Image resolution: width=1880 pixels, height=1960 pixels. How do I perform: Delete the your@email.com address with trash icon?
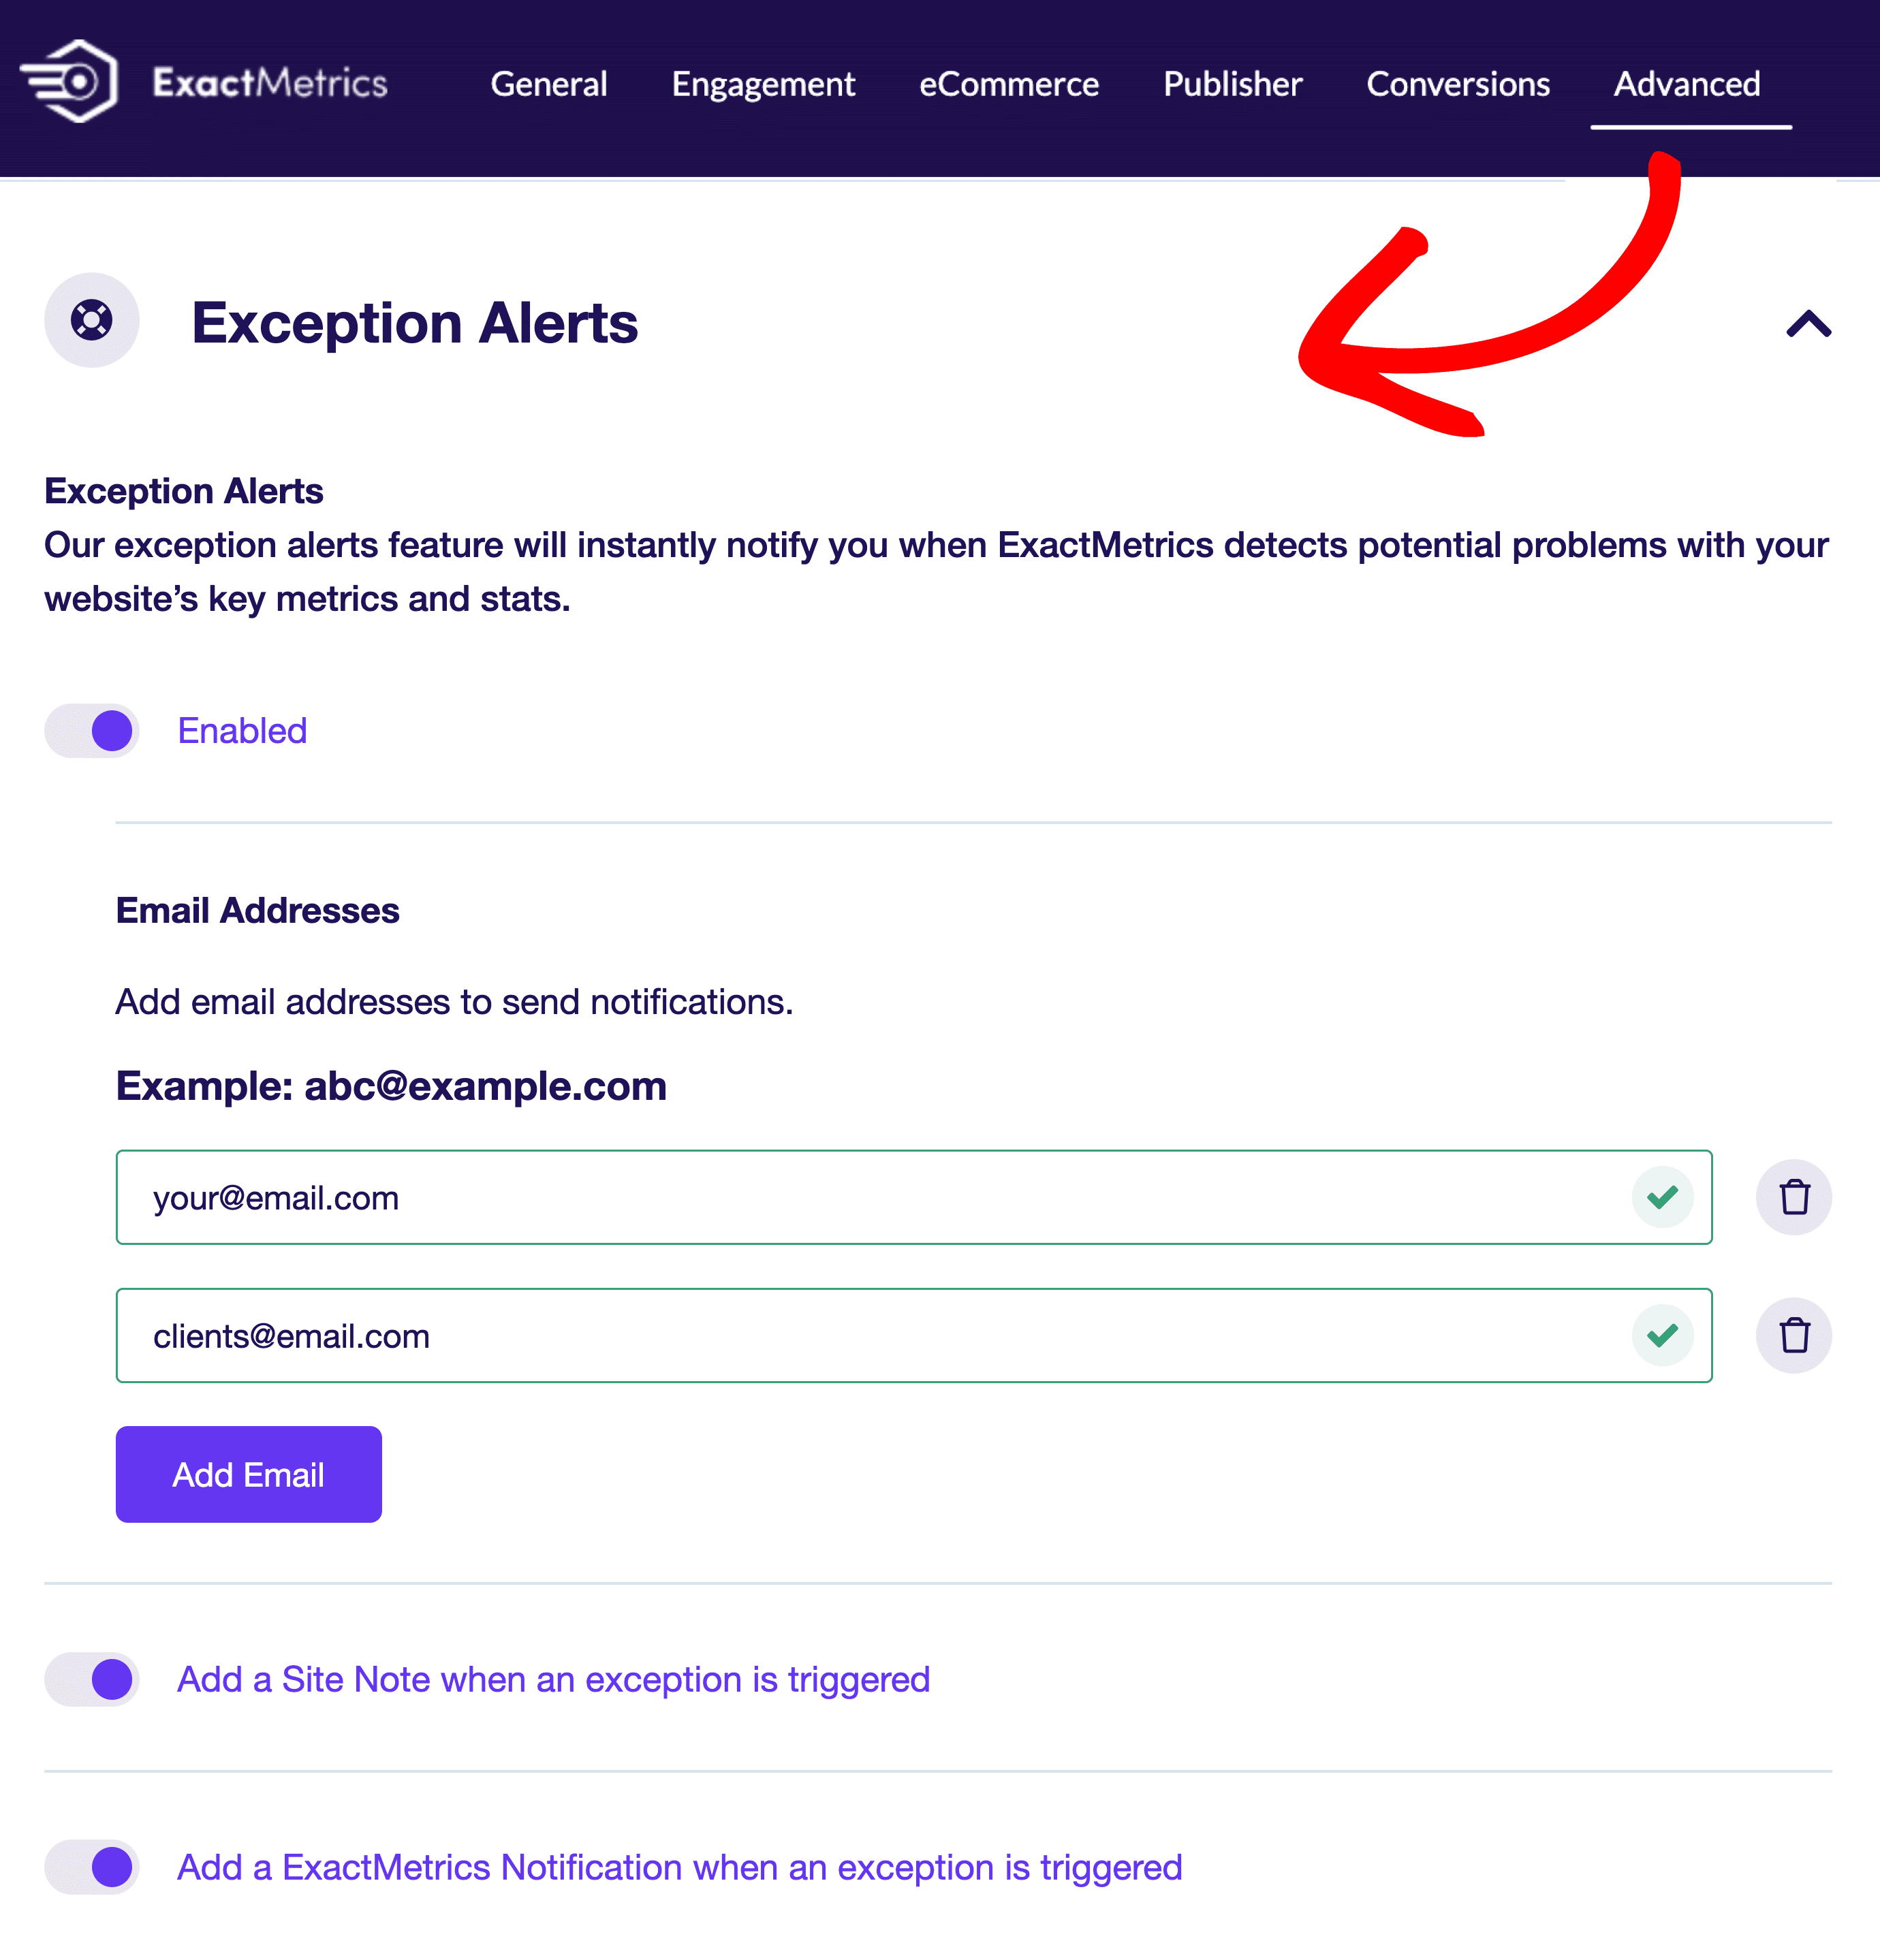coord(1794,1197)
